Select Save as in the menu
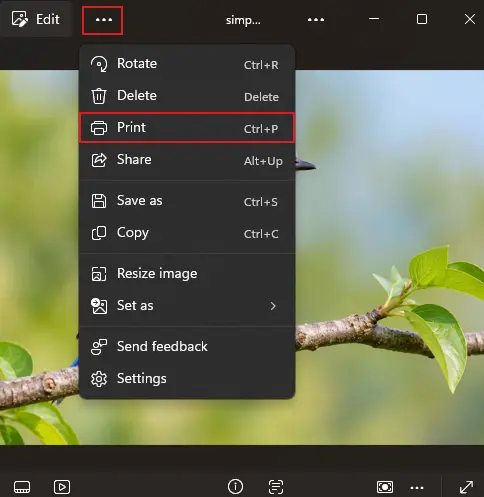Image resolution: width=484 pixels, height=497 pixels. (x=187, y=201)
